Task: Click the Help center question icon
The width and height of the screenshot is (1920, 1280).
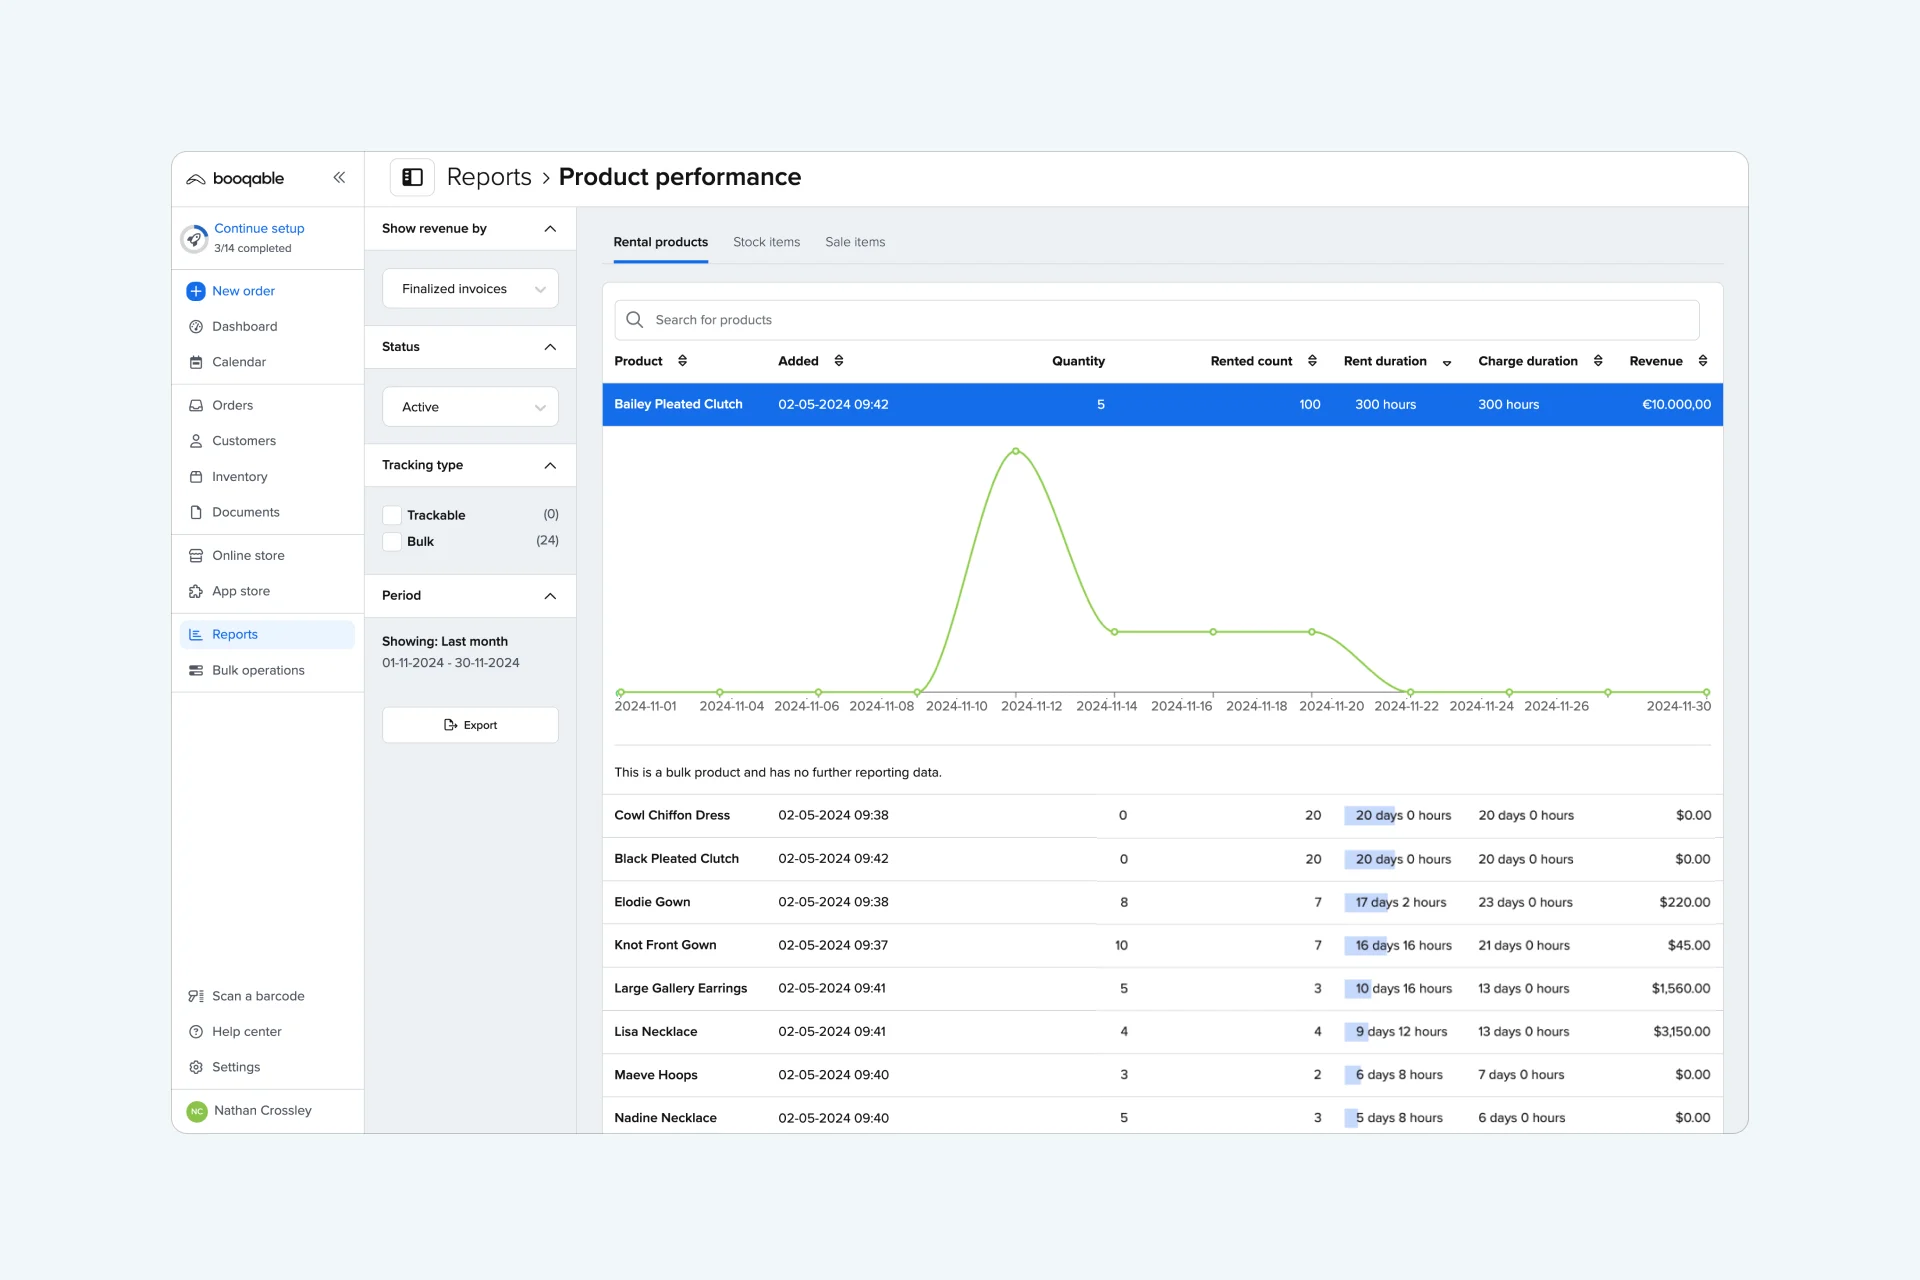Action: point(196,1031)
